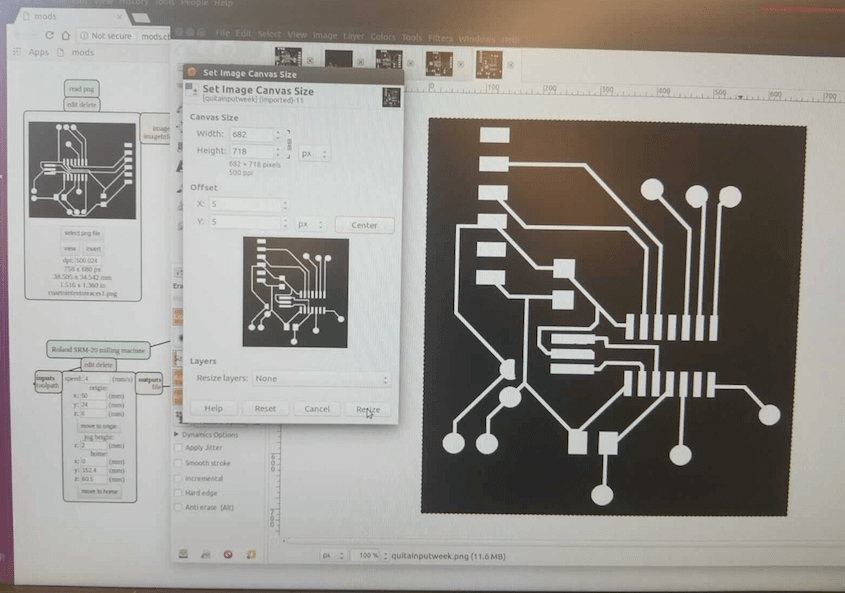845x593 pixels.
Task: Click the image thumbnail in dialog header
Action: [x=391, y=97]
